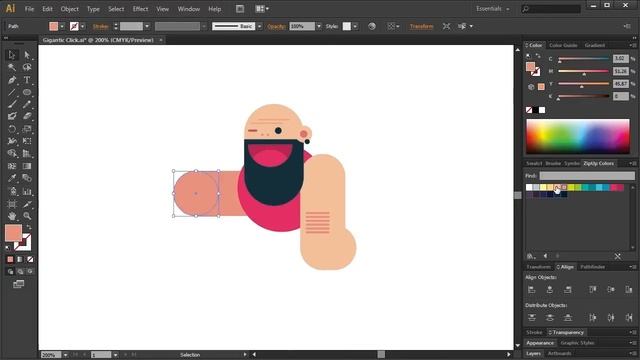Select the Eraser tool
The height and width of the screenshot is (360, 640).
coord(27,116)
